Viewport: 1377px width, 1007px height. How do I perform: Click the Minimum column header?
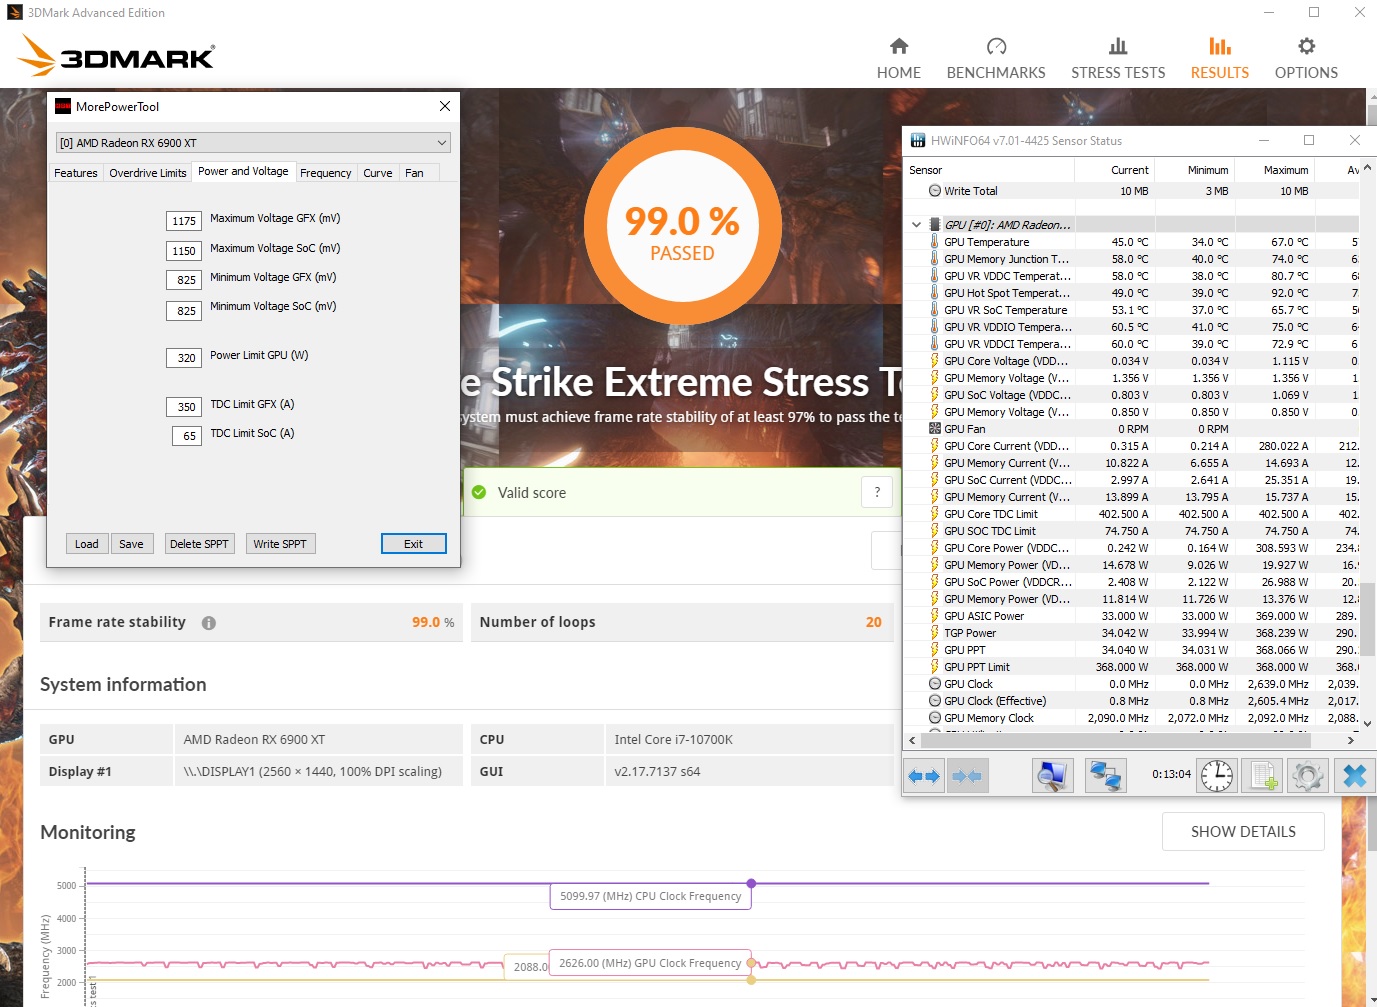pos(1194,170)
